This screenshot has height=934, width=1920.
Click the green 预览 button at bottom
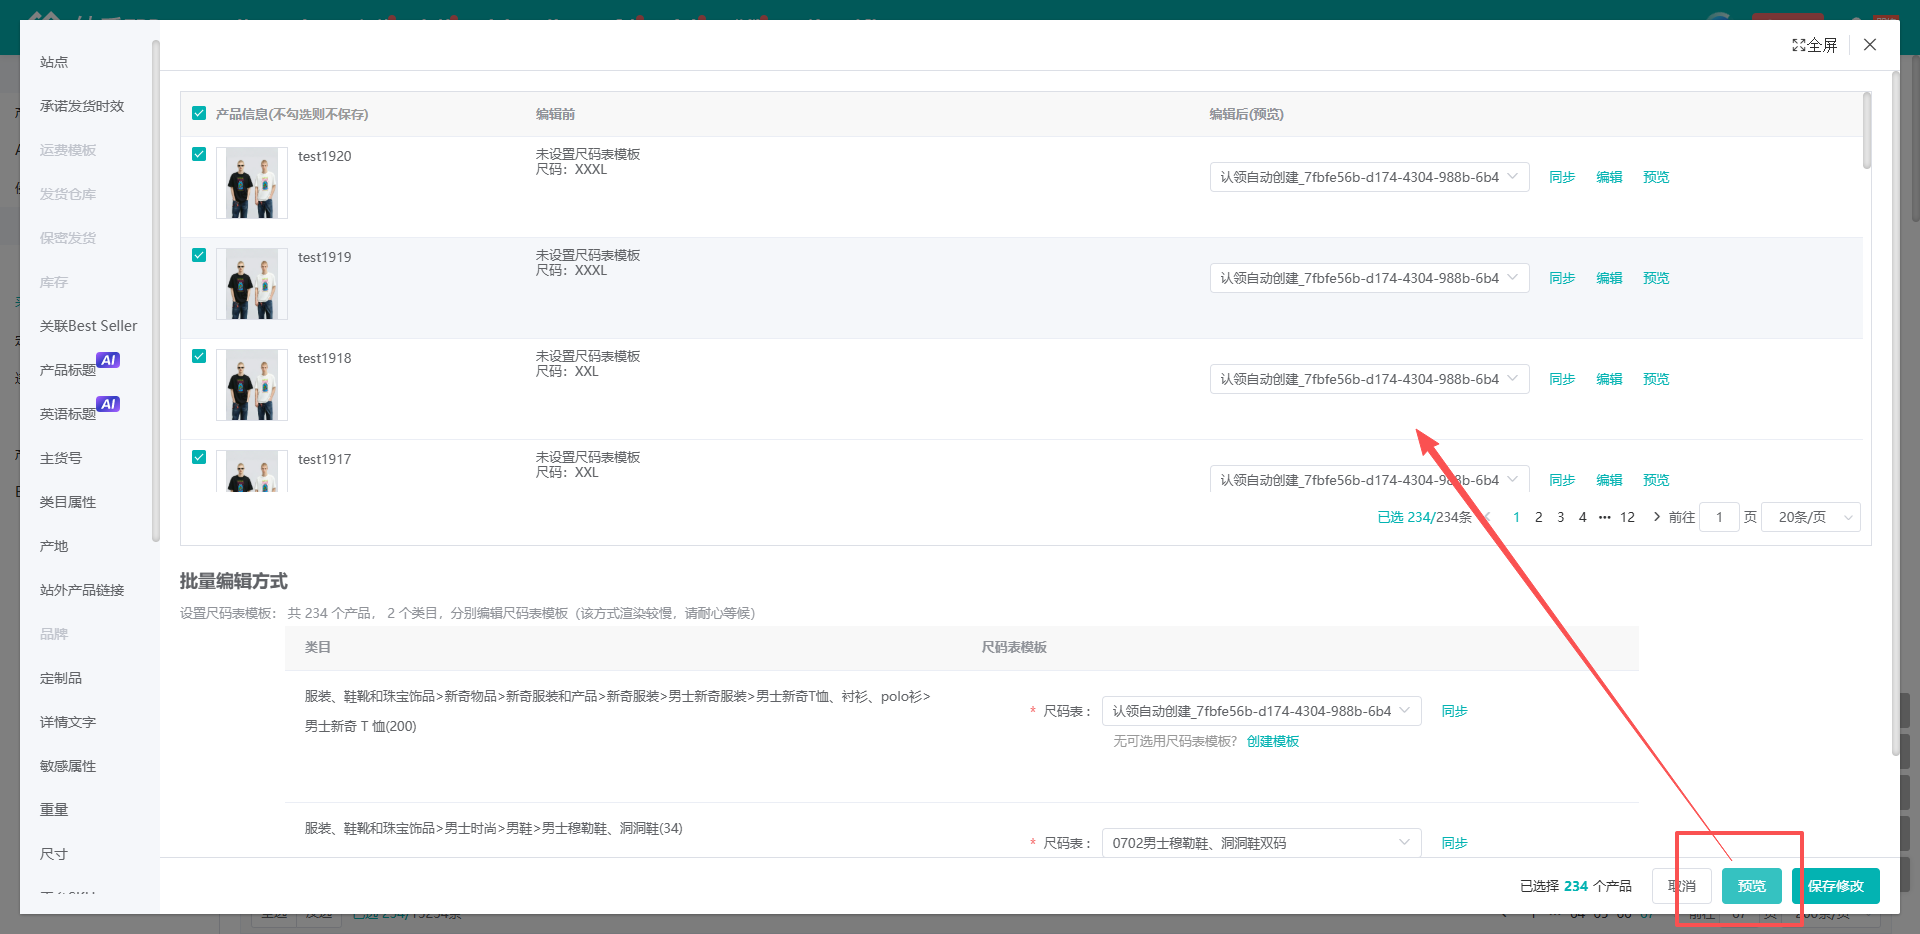coord(1752,886)
